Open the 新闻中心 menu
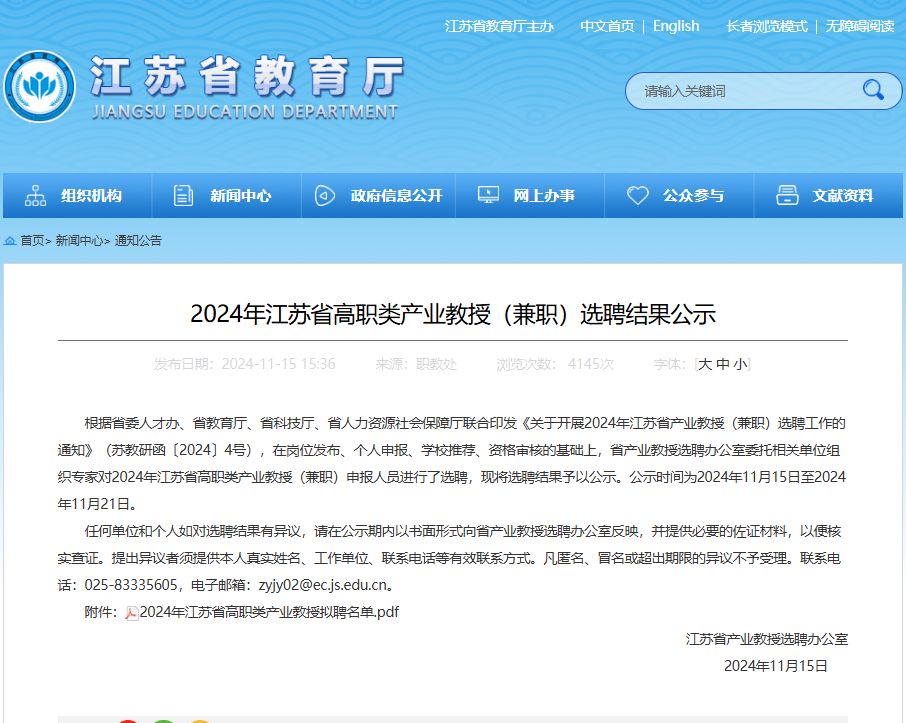The image size is (906, 723). (x=226, y=195)
